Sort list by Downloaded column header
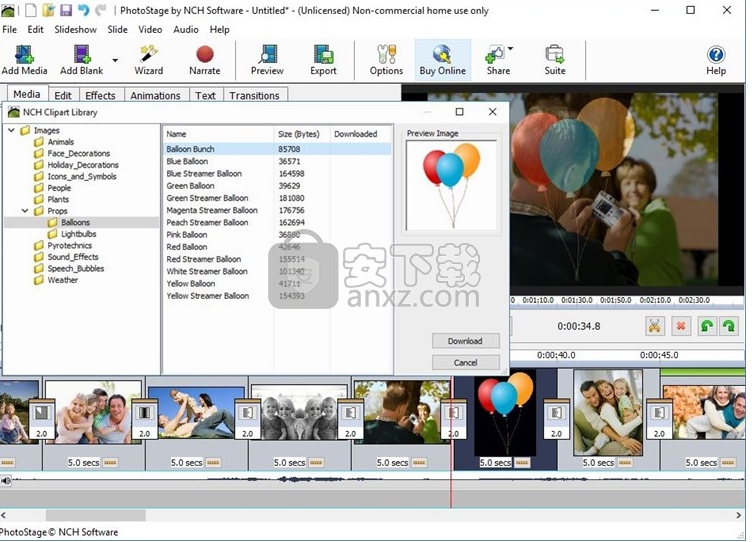 click(361, 134)
